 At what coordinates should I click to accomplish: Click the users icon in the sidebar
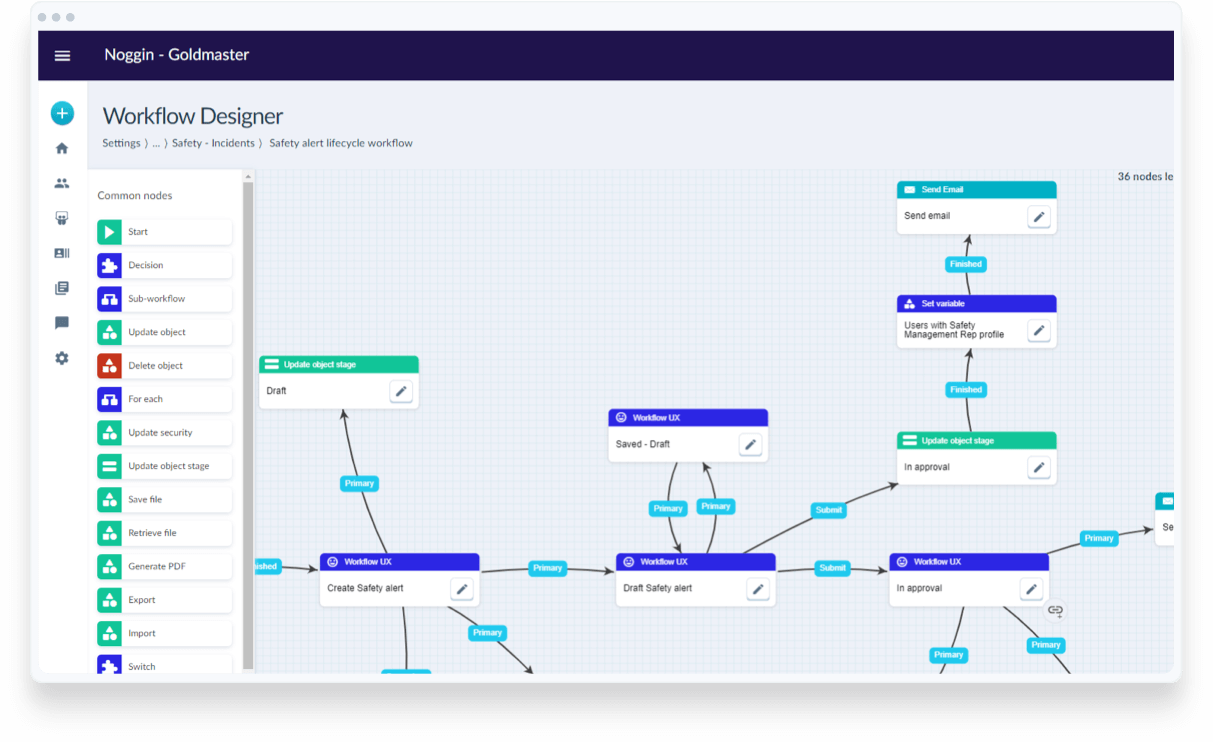62,183
